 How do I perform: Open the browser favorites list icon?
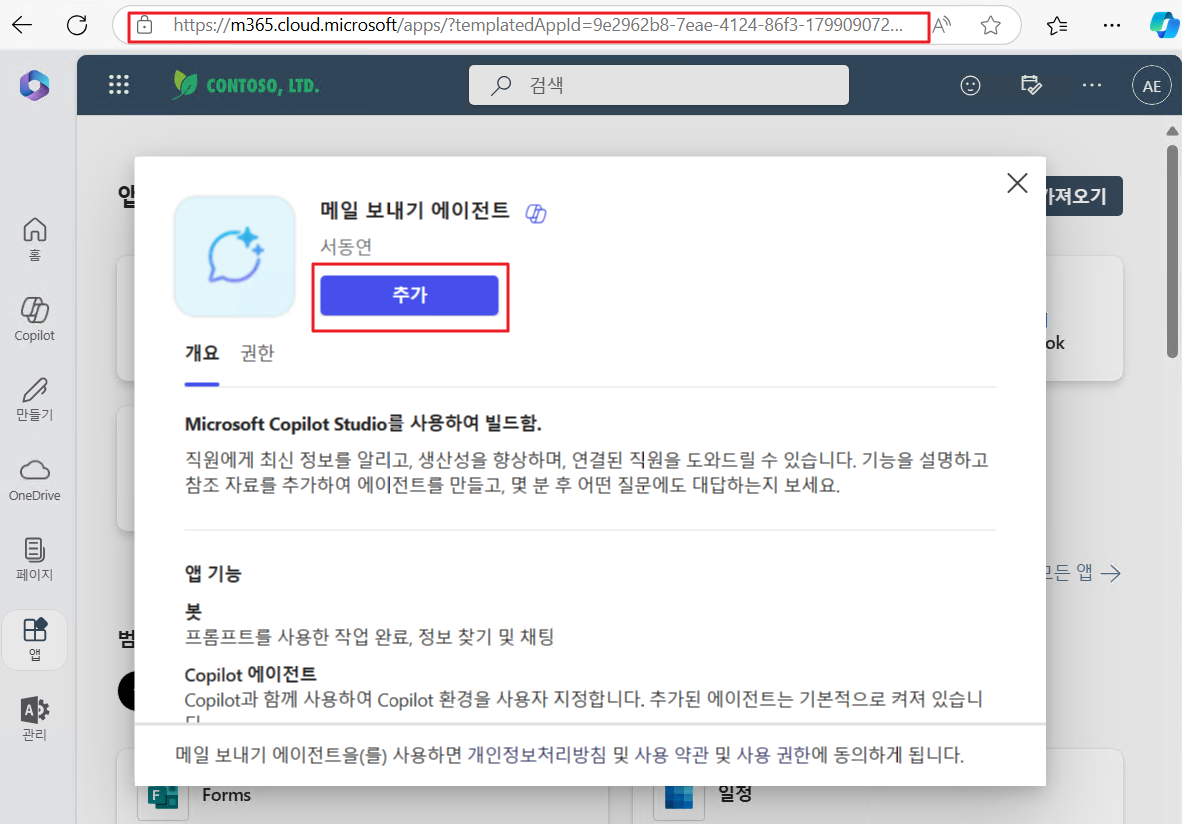(x=1057, y=26)
